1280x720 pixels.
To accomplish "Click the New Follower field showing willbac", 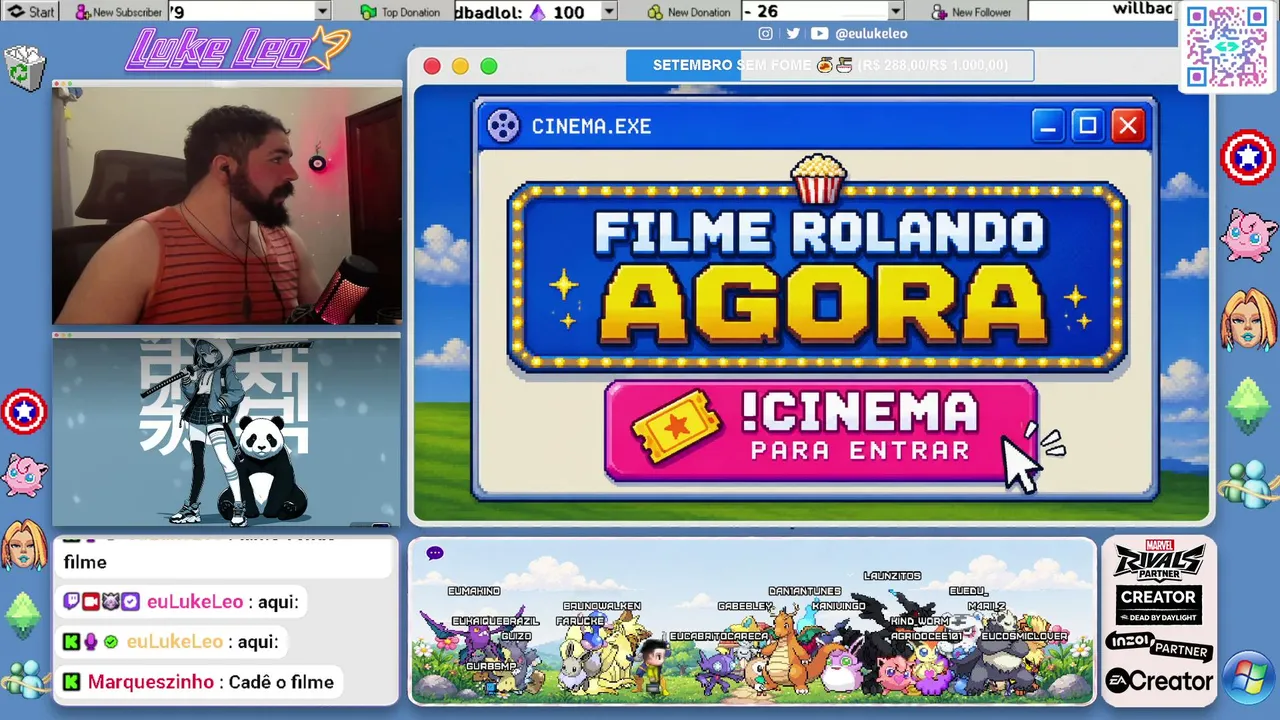I will (x=1103, y=10).
